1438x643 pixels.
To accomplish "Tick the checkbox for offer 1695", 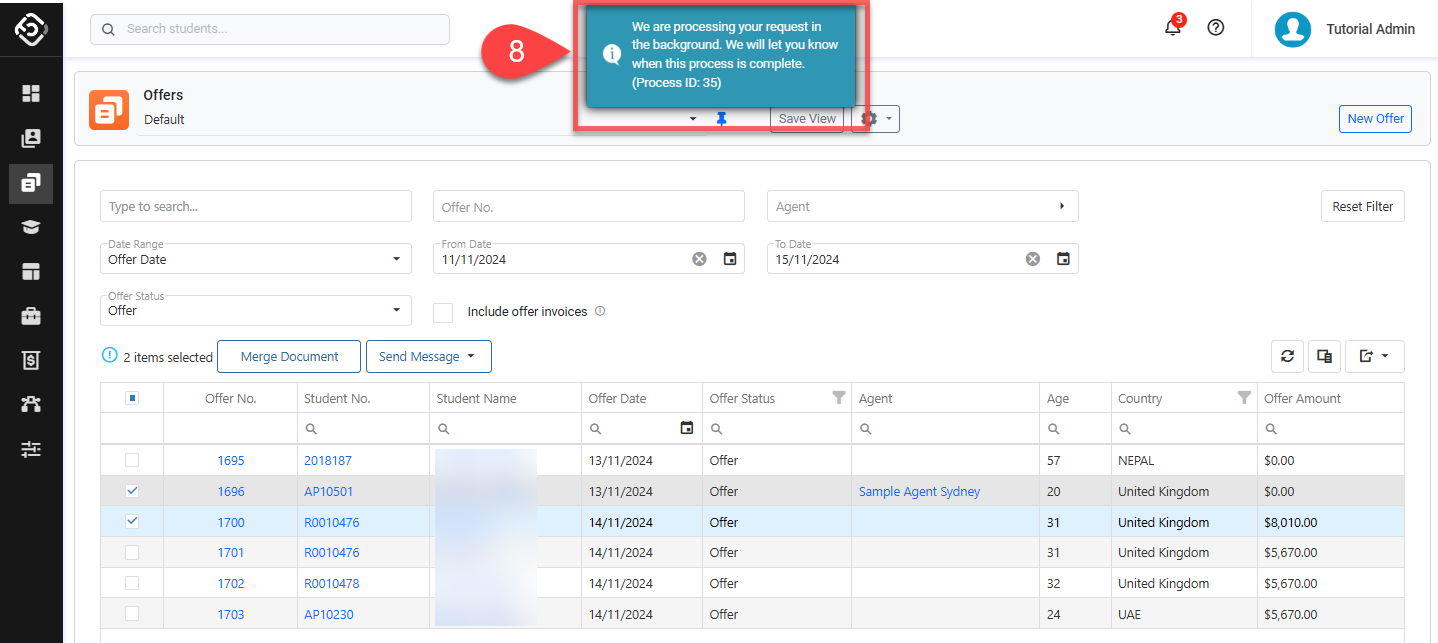I will pos(132,461).
